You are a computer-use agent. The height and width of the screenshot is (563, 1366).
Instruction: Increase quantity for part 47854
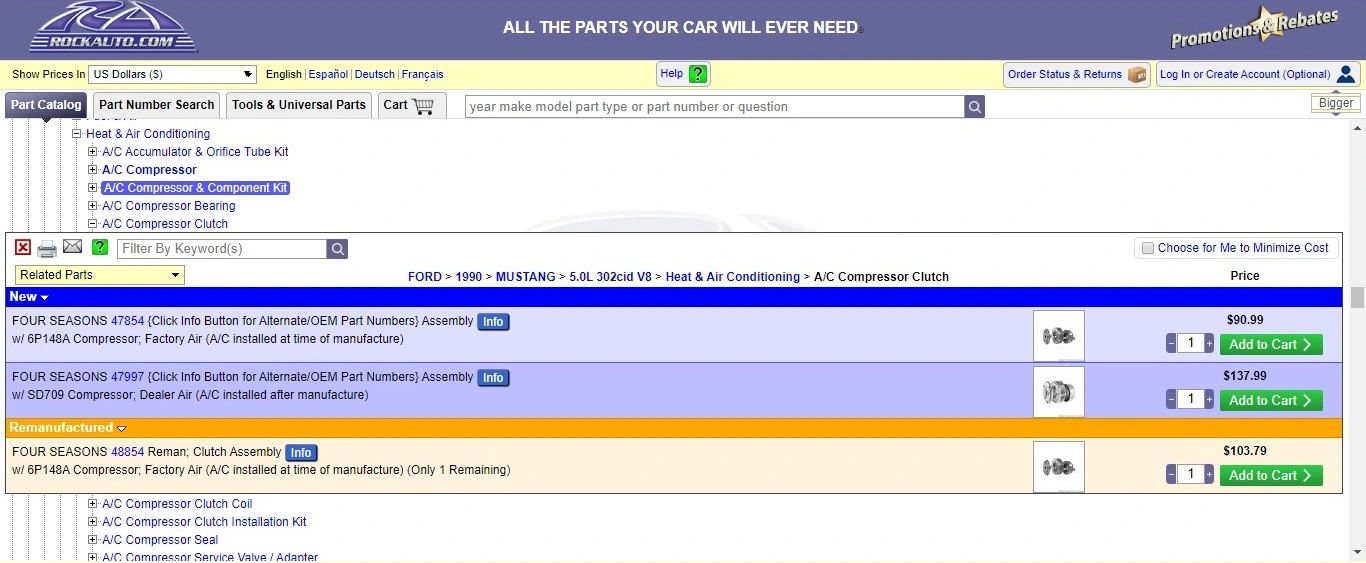[x=1209, y=344]
